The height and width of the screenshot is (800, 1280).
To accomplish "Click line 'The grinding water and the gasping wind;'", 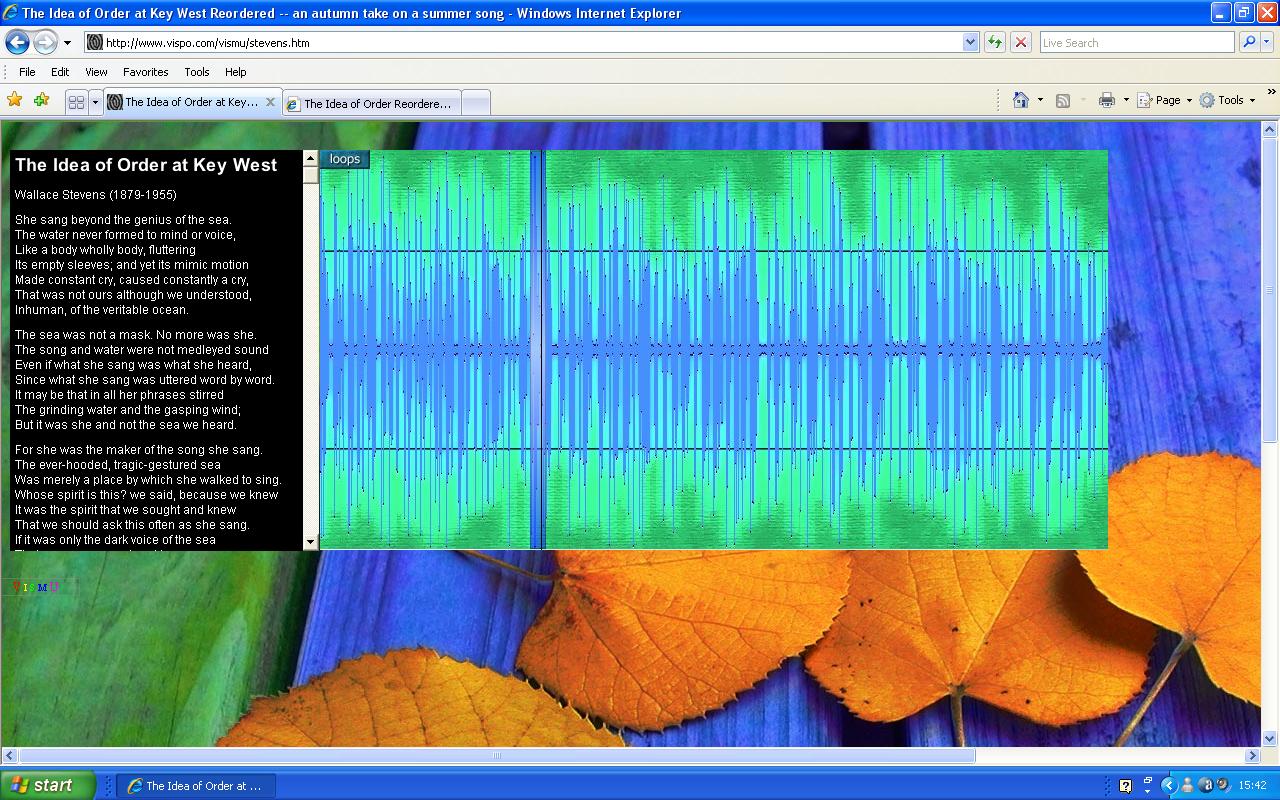I will click(128, 410).
